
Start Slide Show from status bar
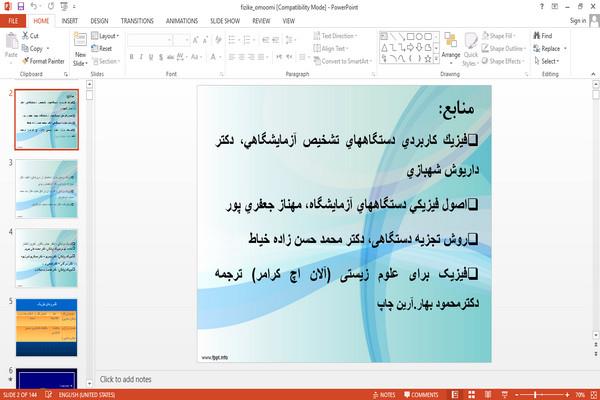point(504,395)
